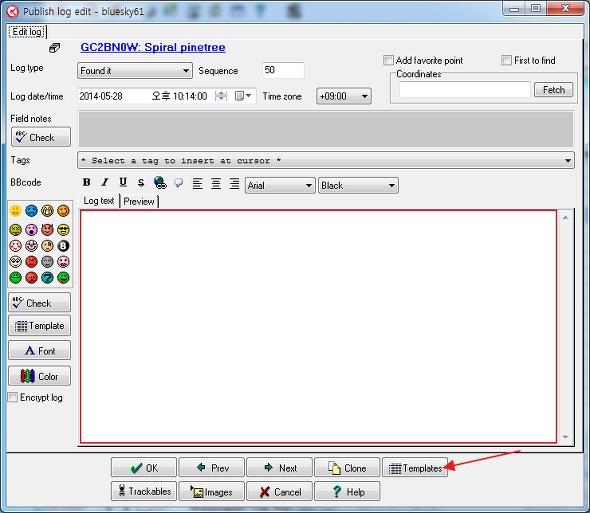This screenshot has height=513, width=590.
Task: Insert the black-eye smiley
Action: point(47,246)
